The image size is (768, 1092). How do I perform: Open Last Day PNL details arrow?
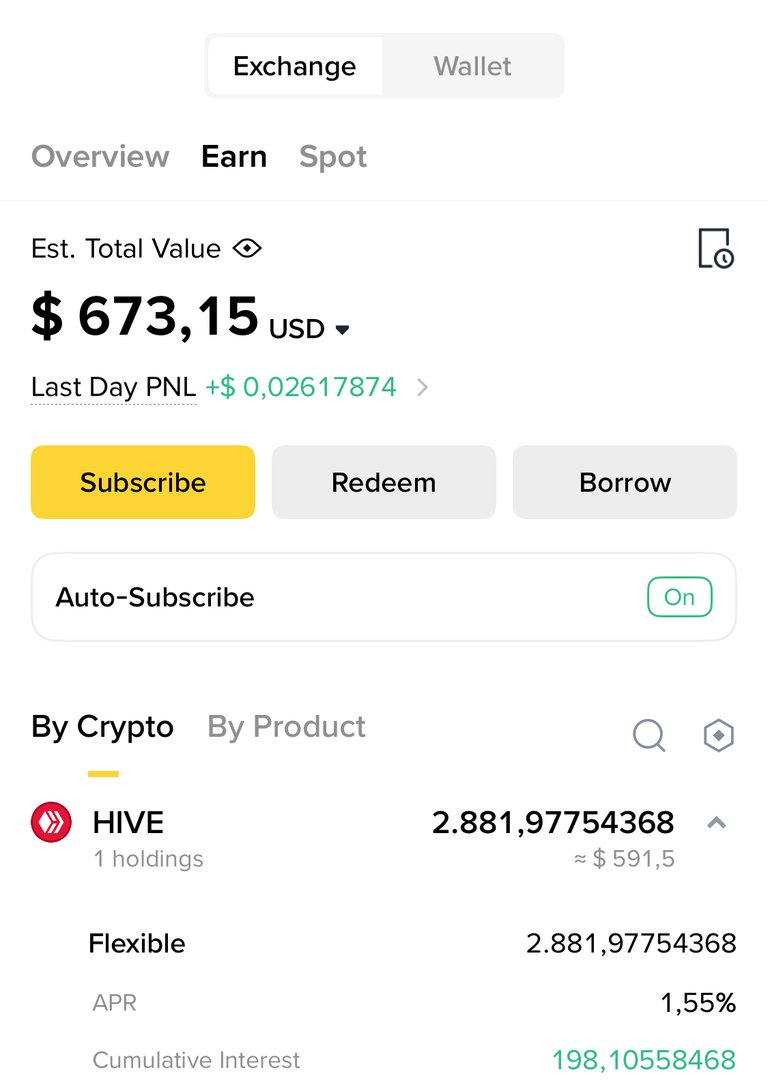pyautogui.click(x=422, y=387)
